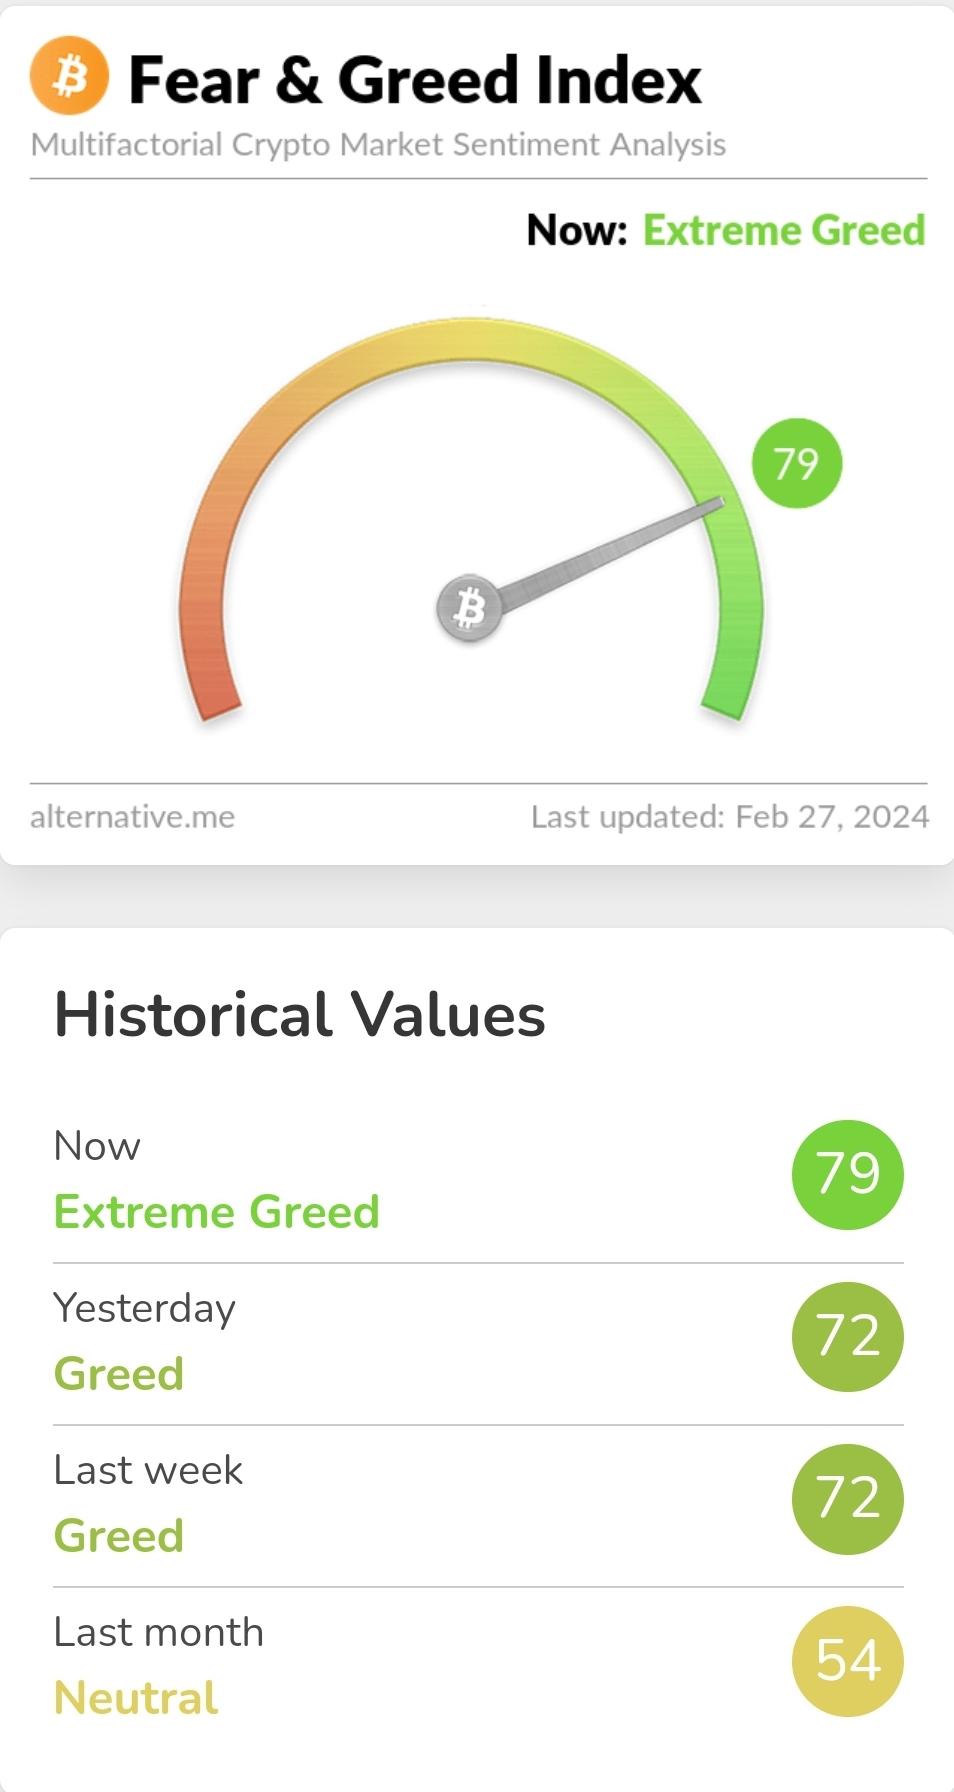Click the Extreme Greed status next to Now
The height and width of the screenshot is (1792, 954).
[784, 230]
